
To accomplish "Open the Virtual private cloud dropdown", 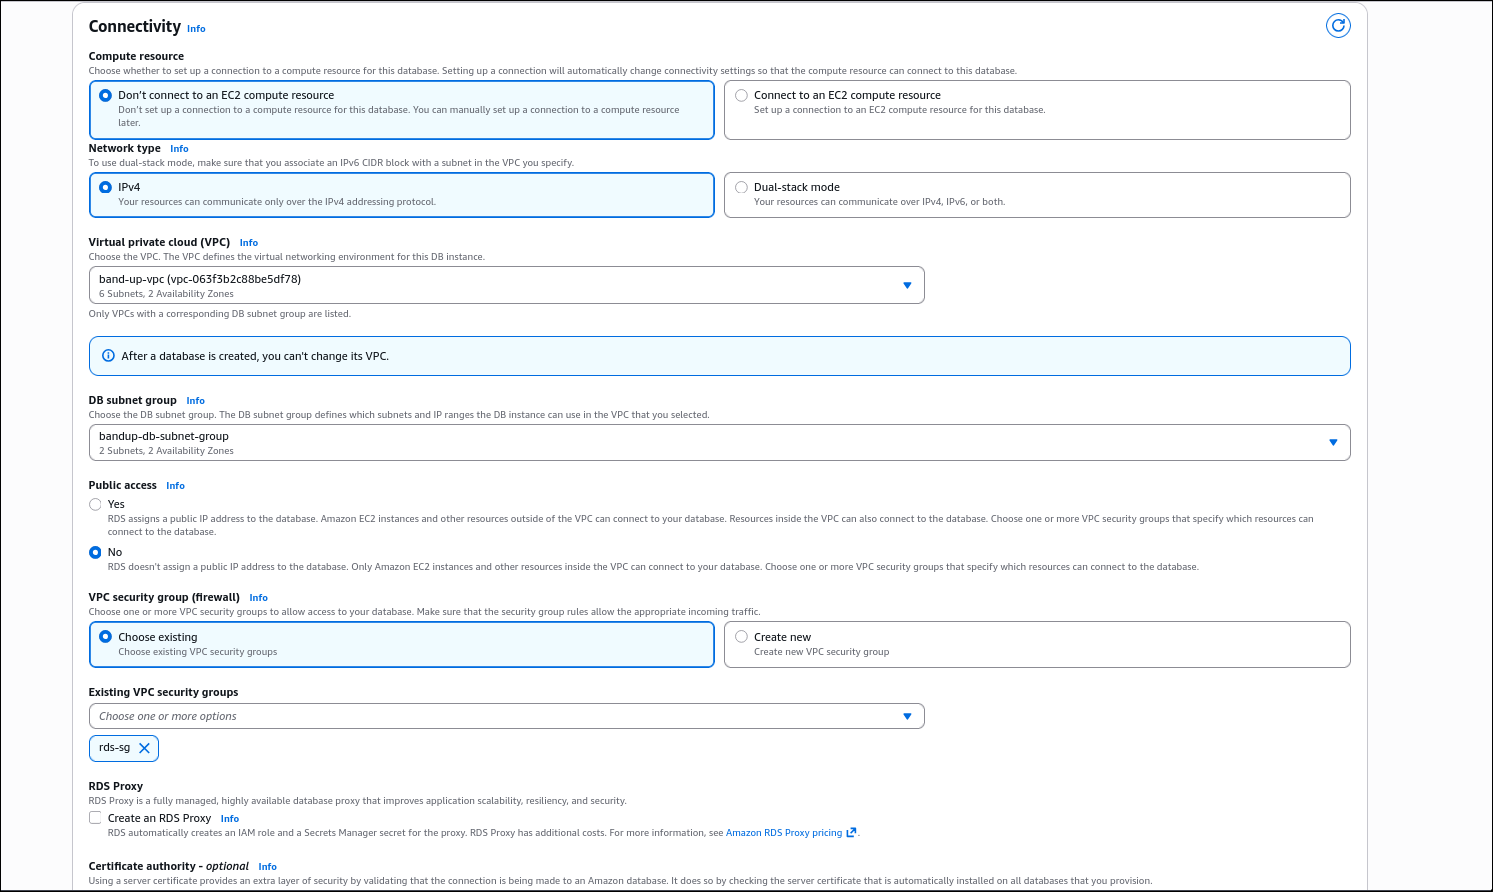I will [907, 284].
